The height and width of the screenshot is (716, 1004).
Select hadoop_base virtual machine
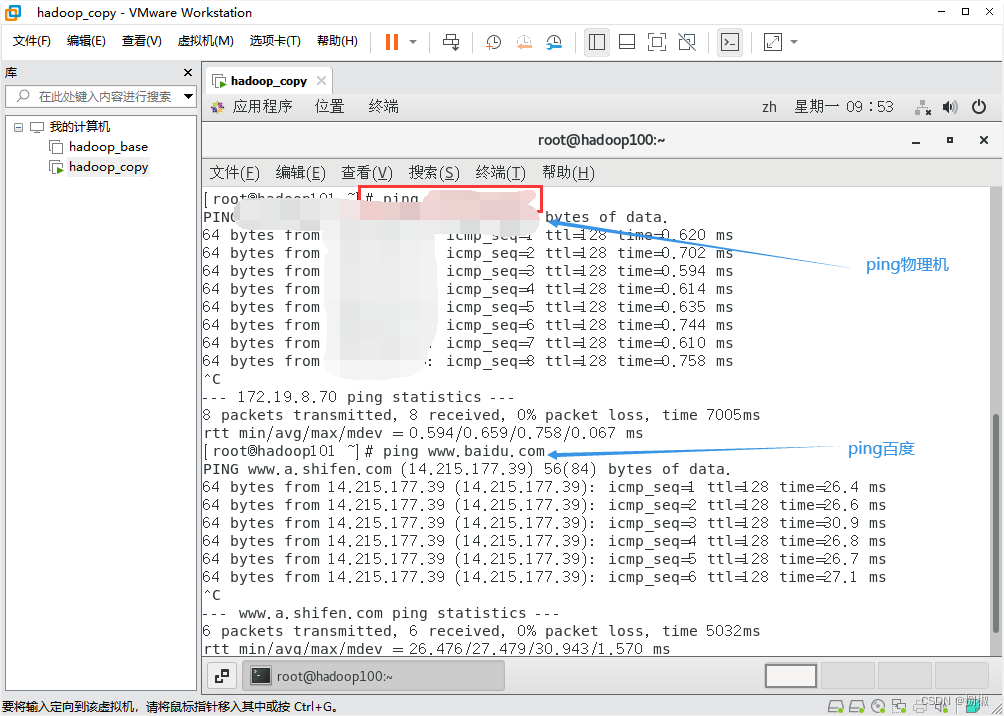108,147
